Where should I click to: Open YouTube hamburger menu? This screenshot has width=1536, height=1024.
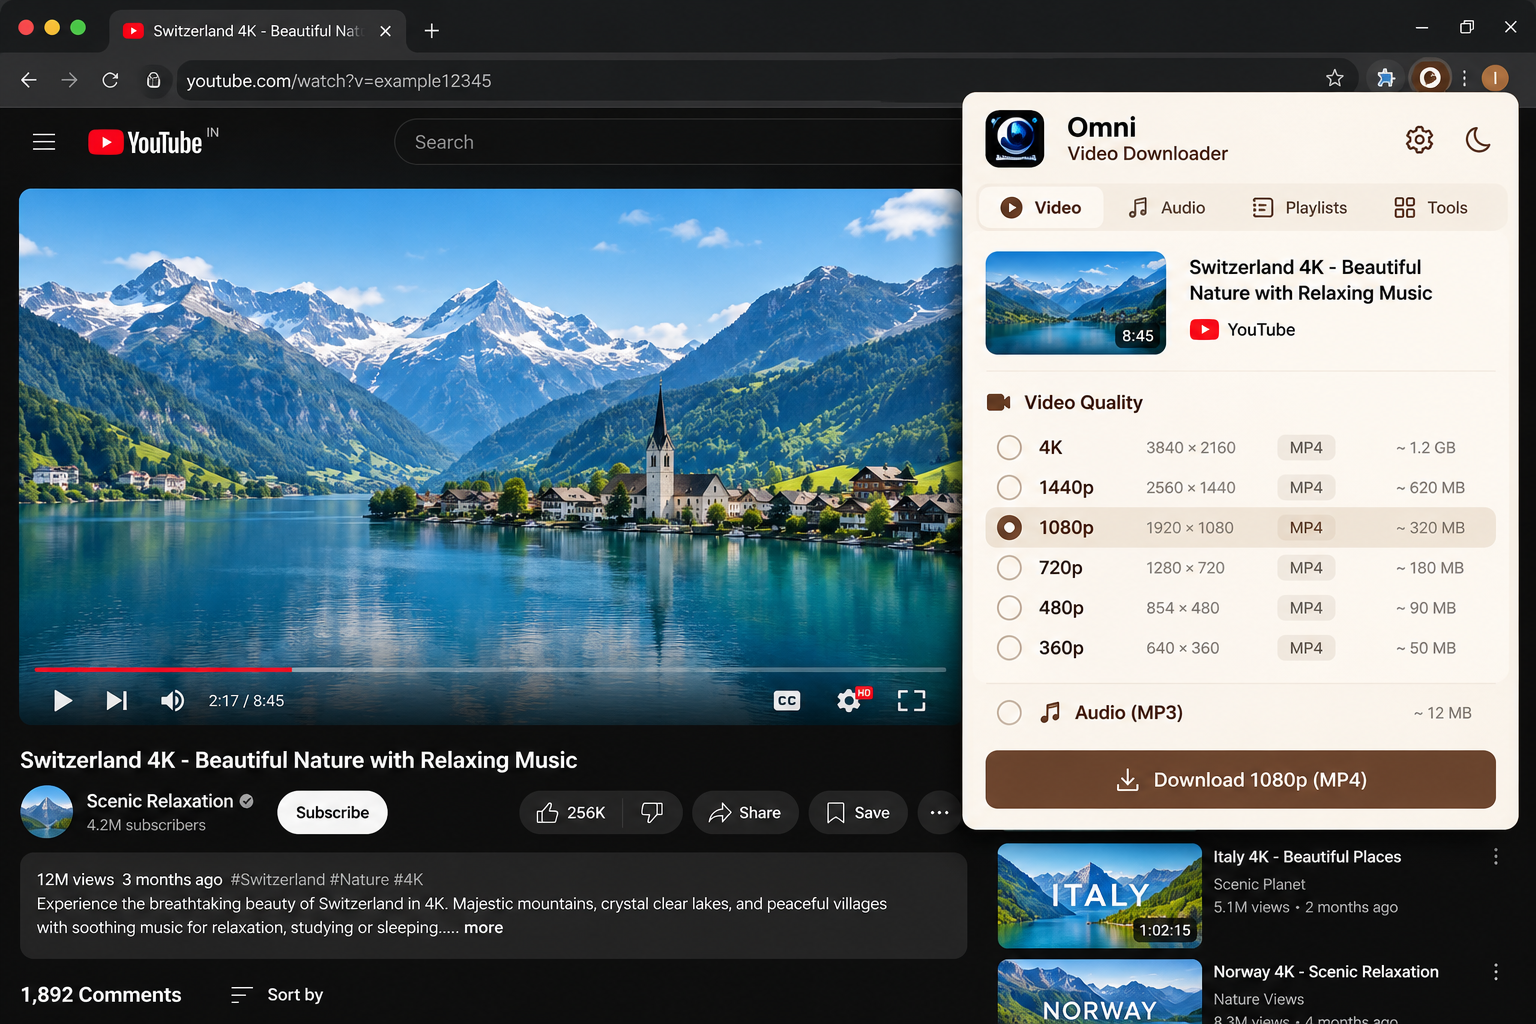[44, 142]
